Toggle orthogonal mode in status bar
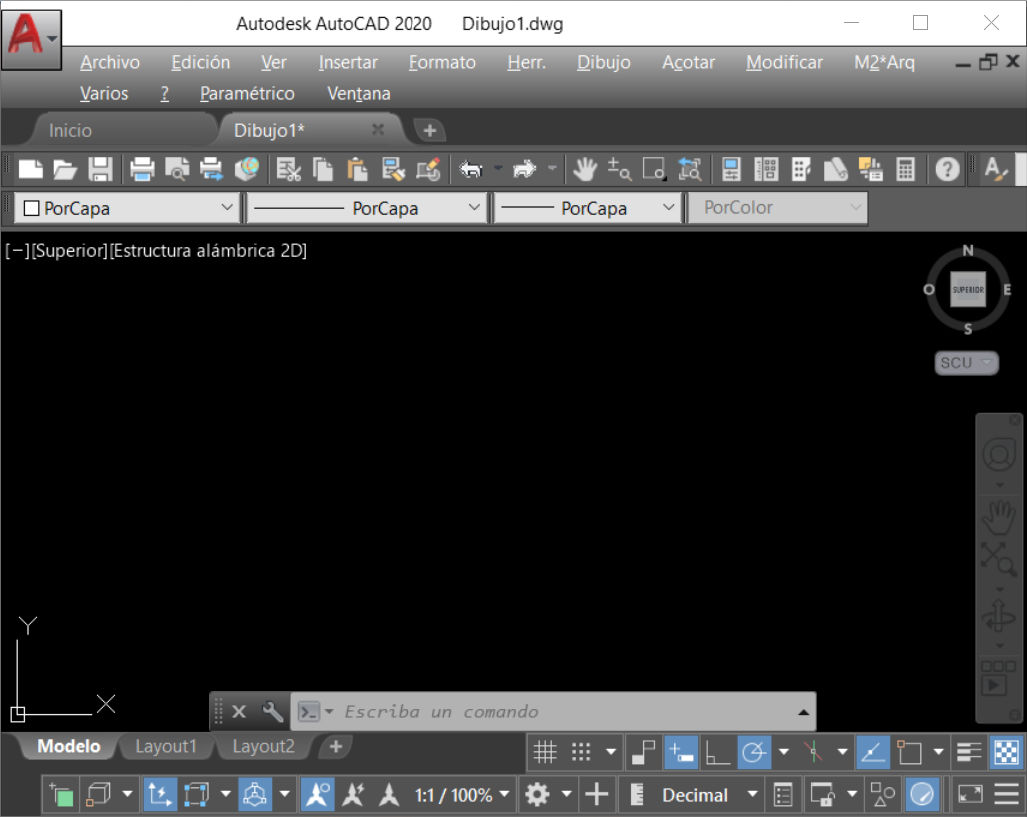Screen dimensions: 1027x817 [717, 751]
